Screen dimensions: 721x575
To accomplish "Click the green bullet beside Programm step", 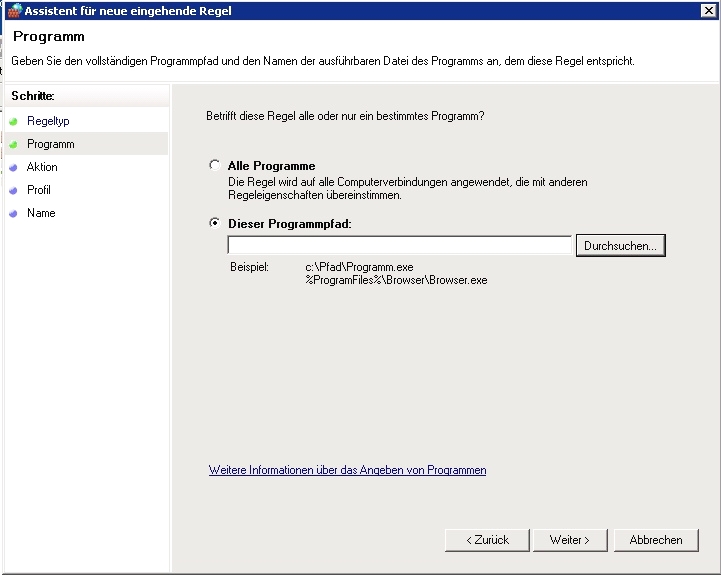I will (x=13, y=144).
